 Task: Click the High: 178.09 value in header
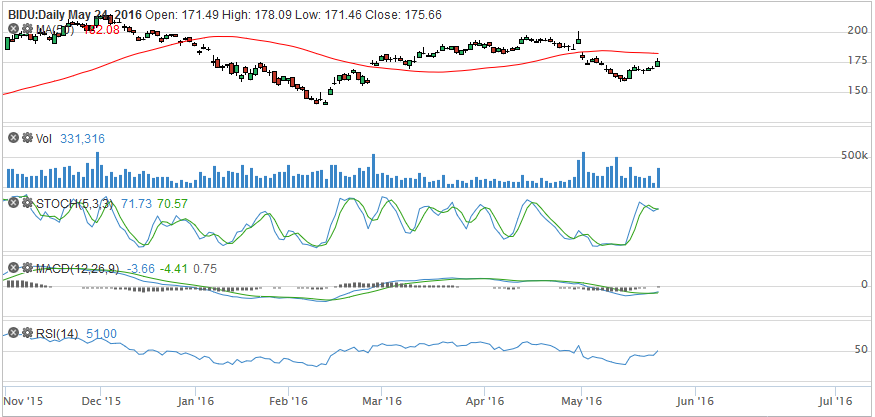coord(256,15)
